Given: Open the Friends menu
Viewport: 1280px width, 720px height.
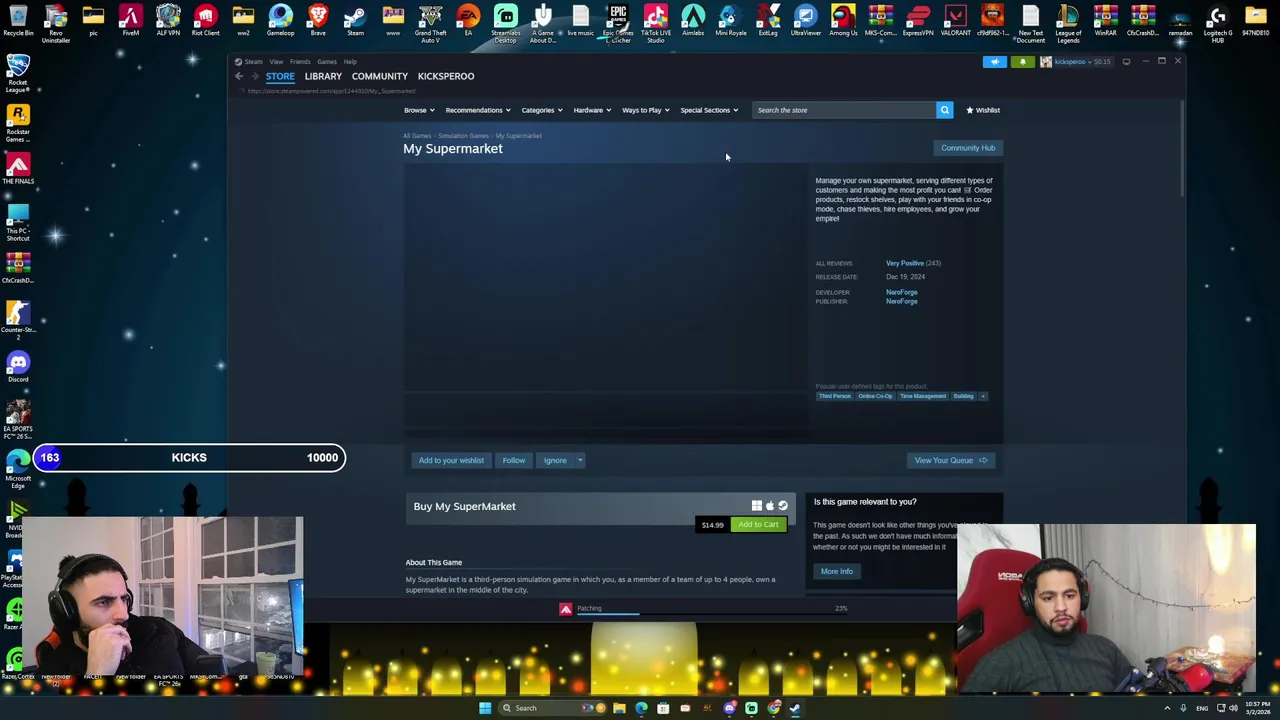Looking at the screenshot, I should (300, 62).
